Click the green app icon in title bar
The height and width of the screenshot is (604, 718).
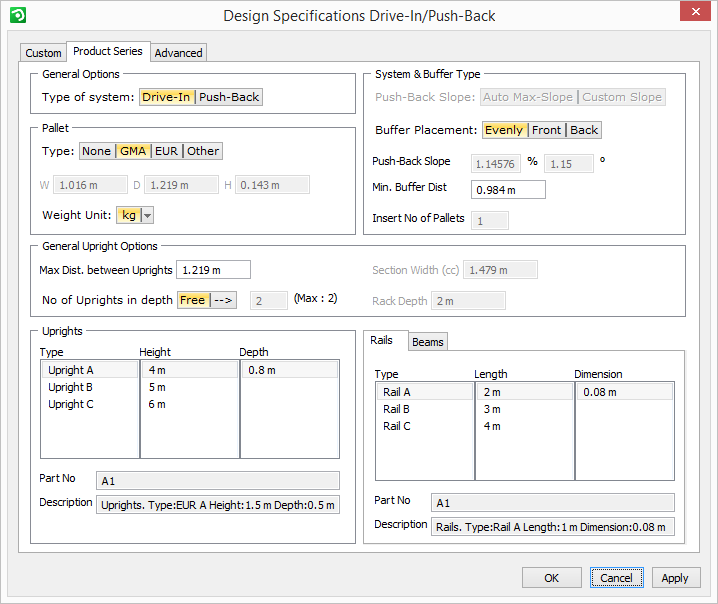(x=16, y=15)
